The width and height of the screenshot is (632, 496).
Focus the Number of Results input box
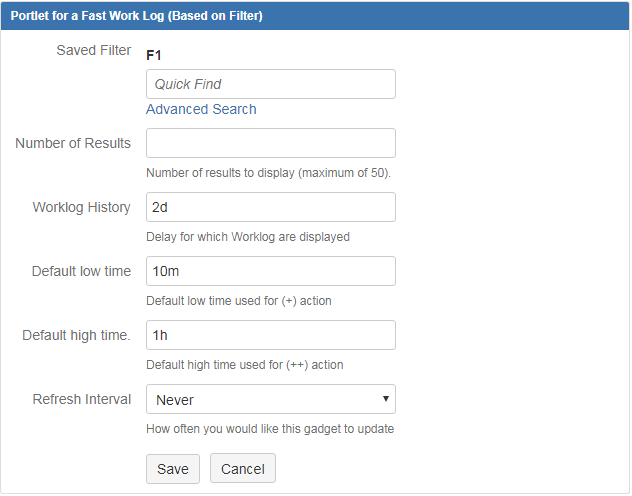270,143
